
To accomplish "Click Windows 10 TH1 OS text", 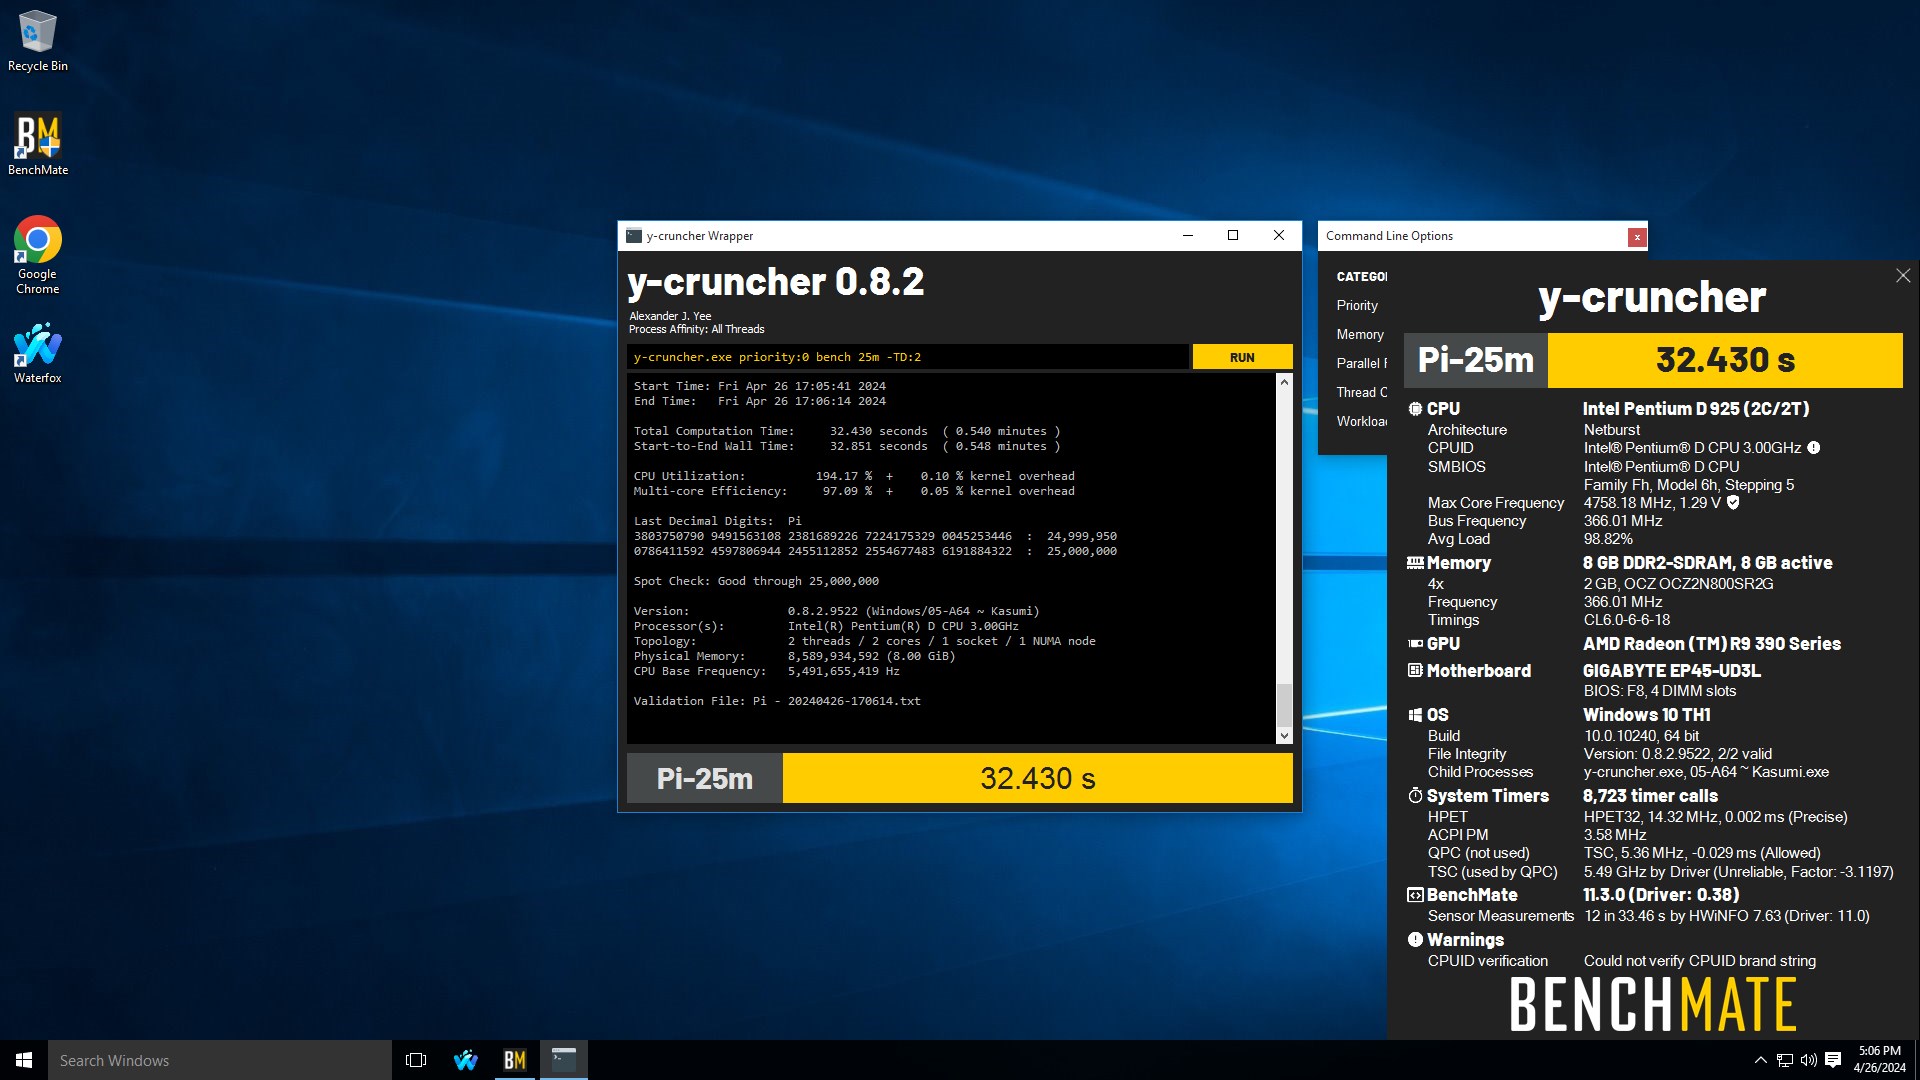I will pyautogui.click(x=1647, y=715).
